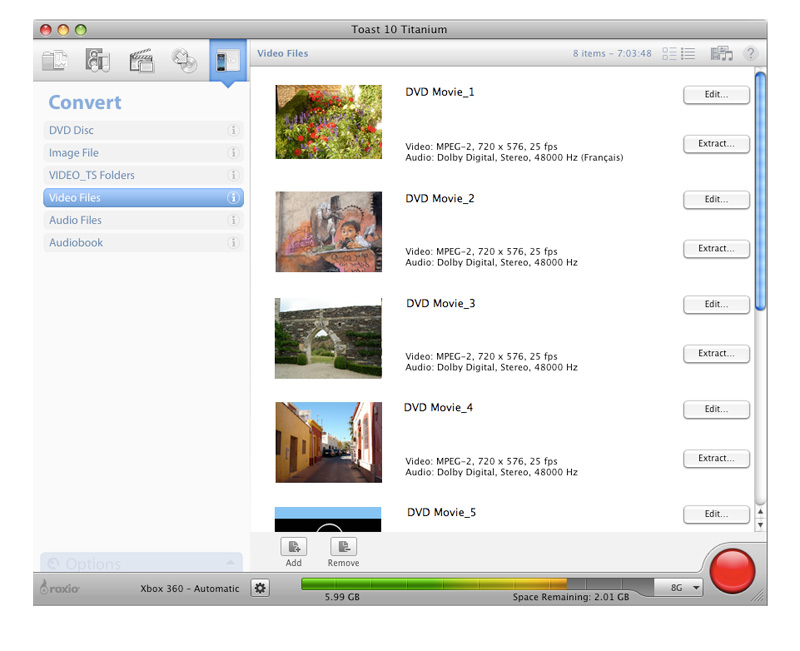Switch to detailed thumbnail list view

(669, 54)
